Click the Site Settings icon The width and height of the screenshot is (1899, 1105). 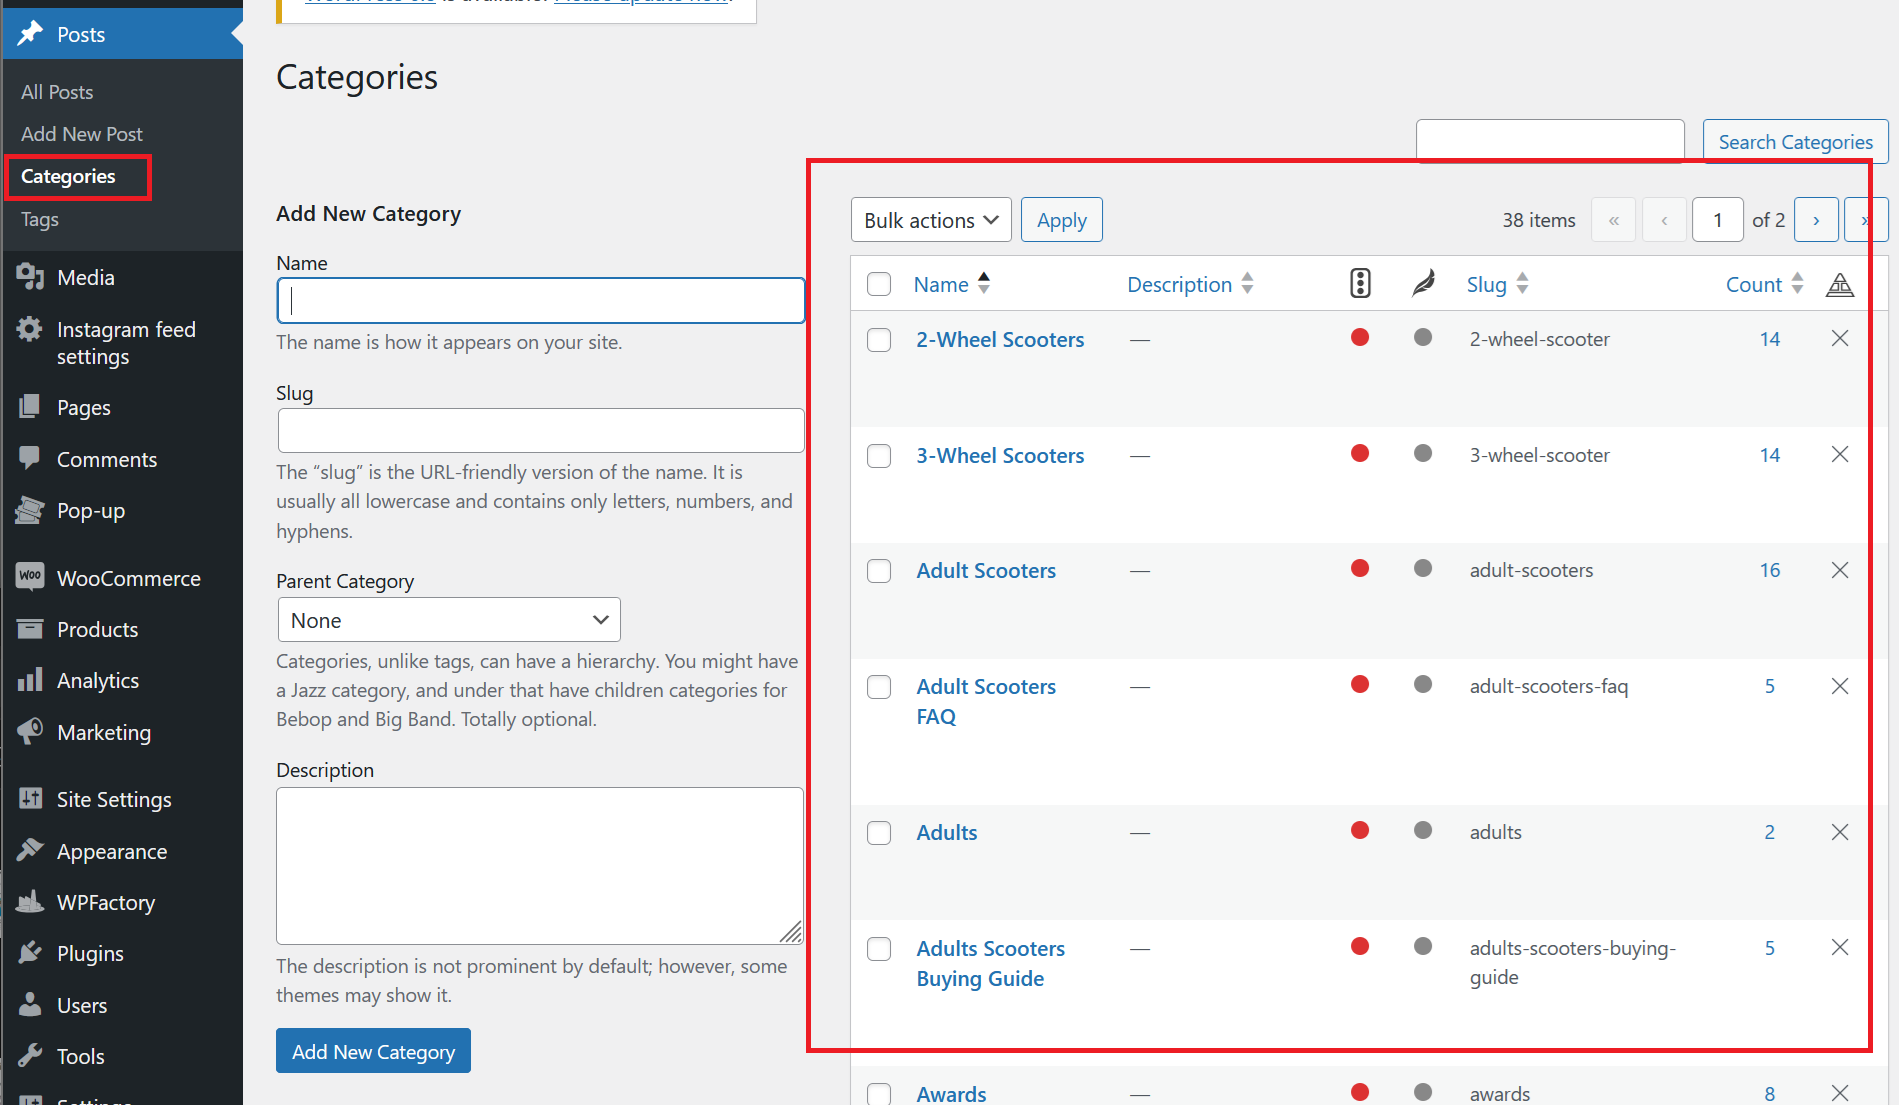tap(31, 799)
